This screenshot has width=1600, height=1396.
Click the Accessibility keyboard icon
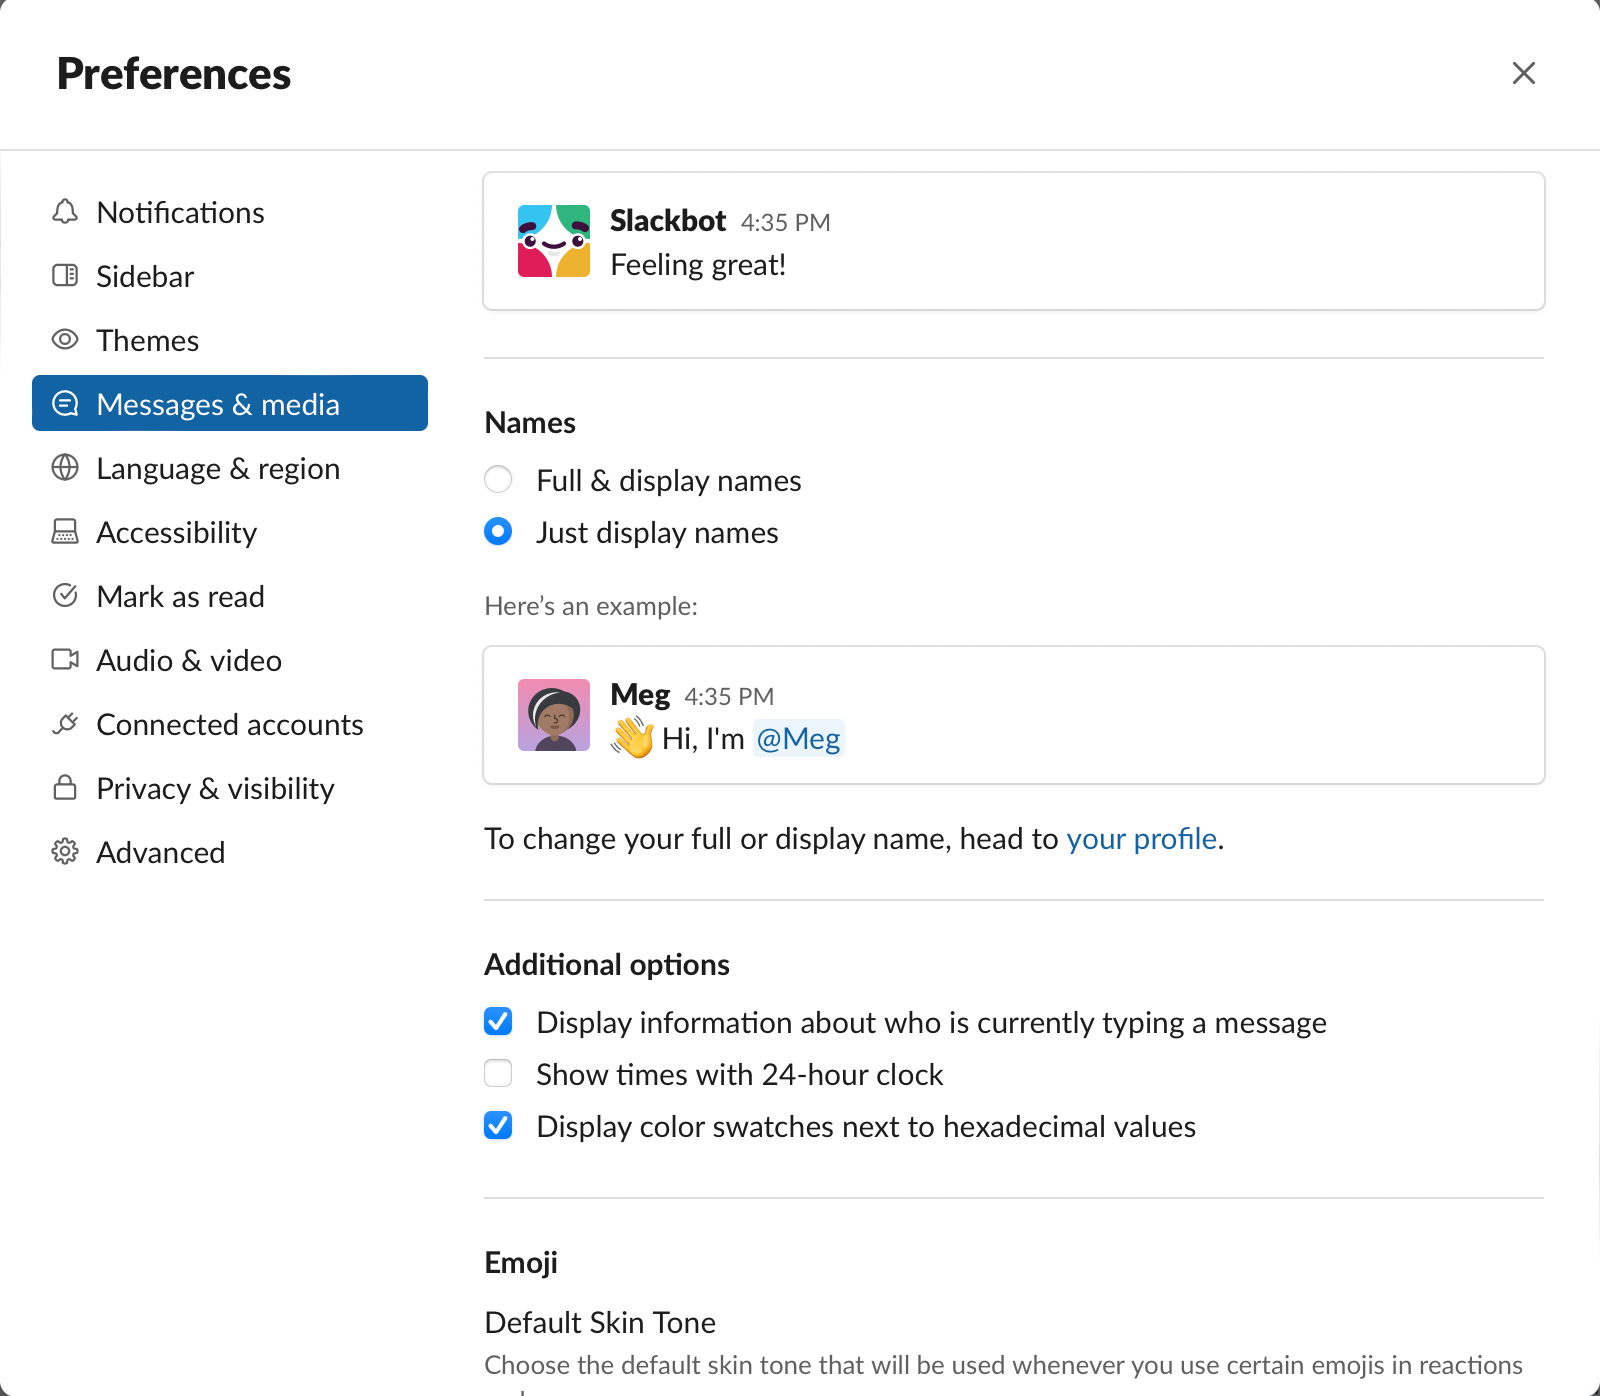65,532
